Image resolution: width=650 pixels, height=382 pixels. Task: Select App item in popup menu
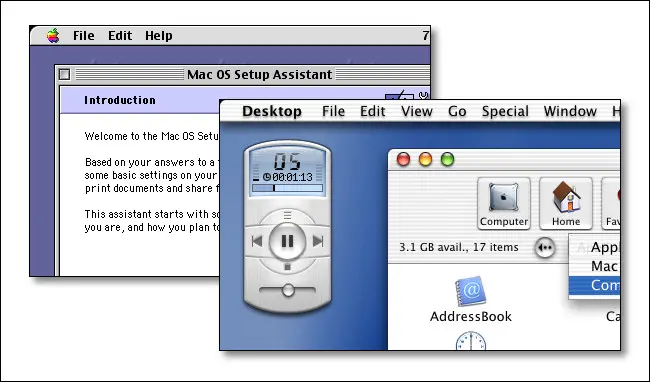(594, 247)
